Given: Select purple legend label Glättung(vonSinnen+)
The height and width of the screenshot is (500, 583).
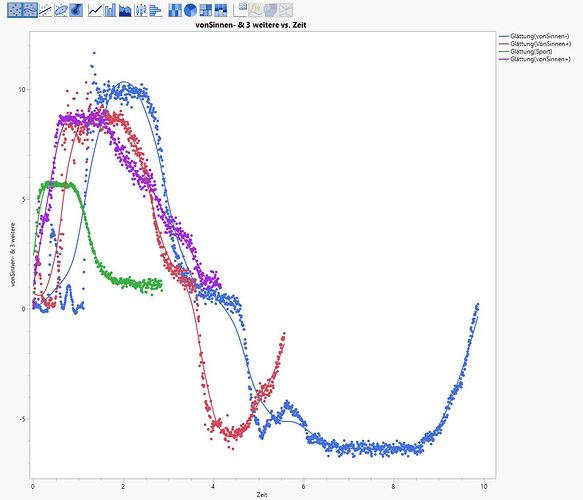Looking at the screenshot, I should point(540,59).
